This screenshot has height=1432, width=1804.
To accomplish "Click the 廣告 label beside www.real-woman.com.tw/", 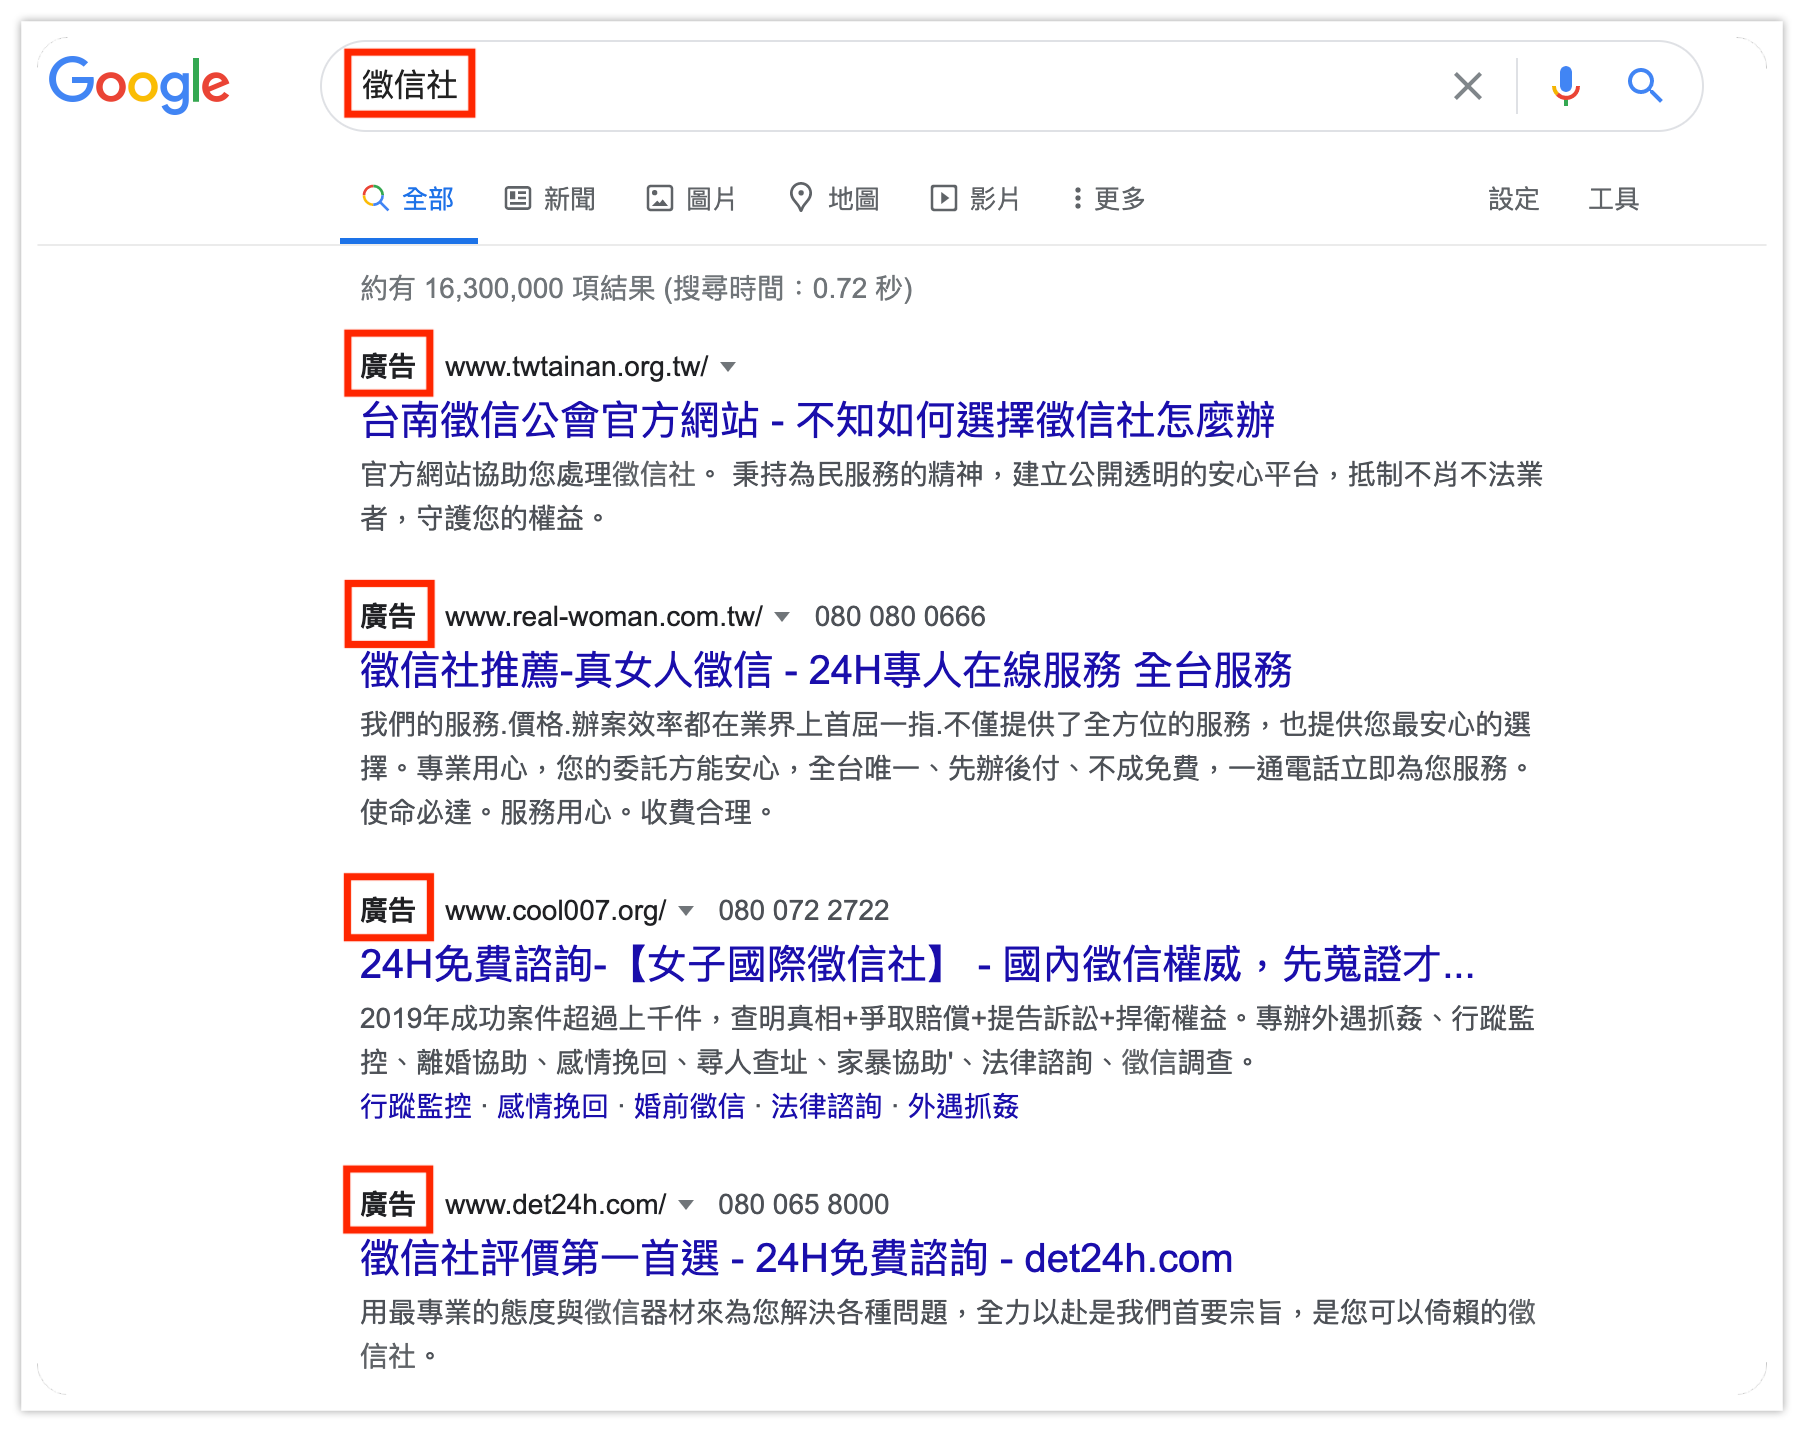I will point(388,616).
